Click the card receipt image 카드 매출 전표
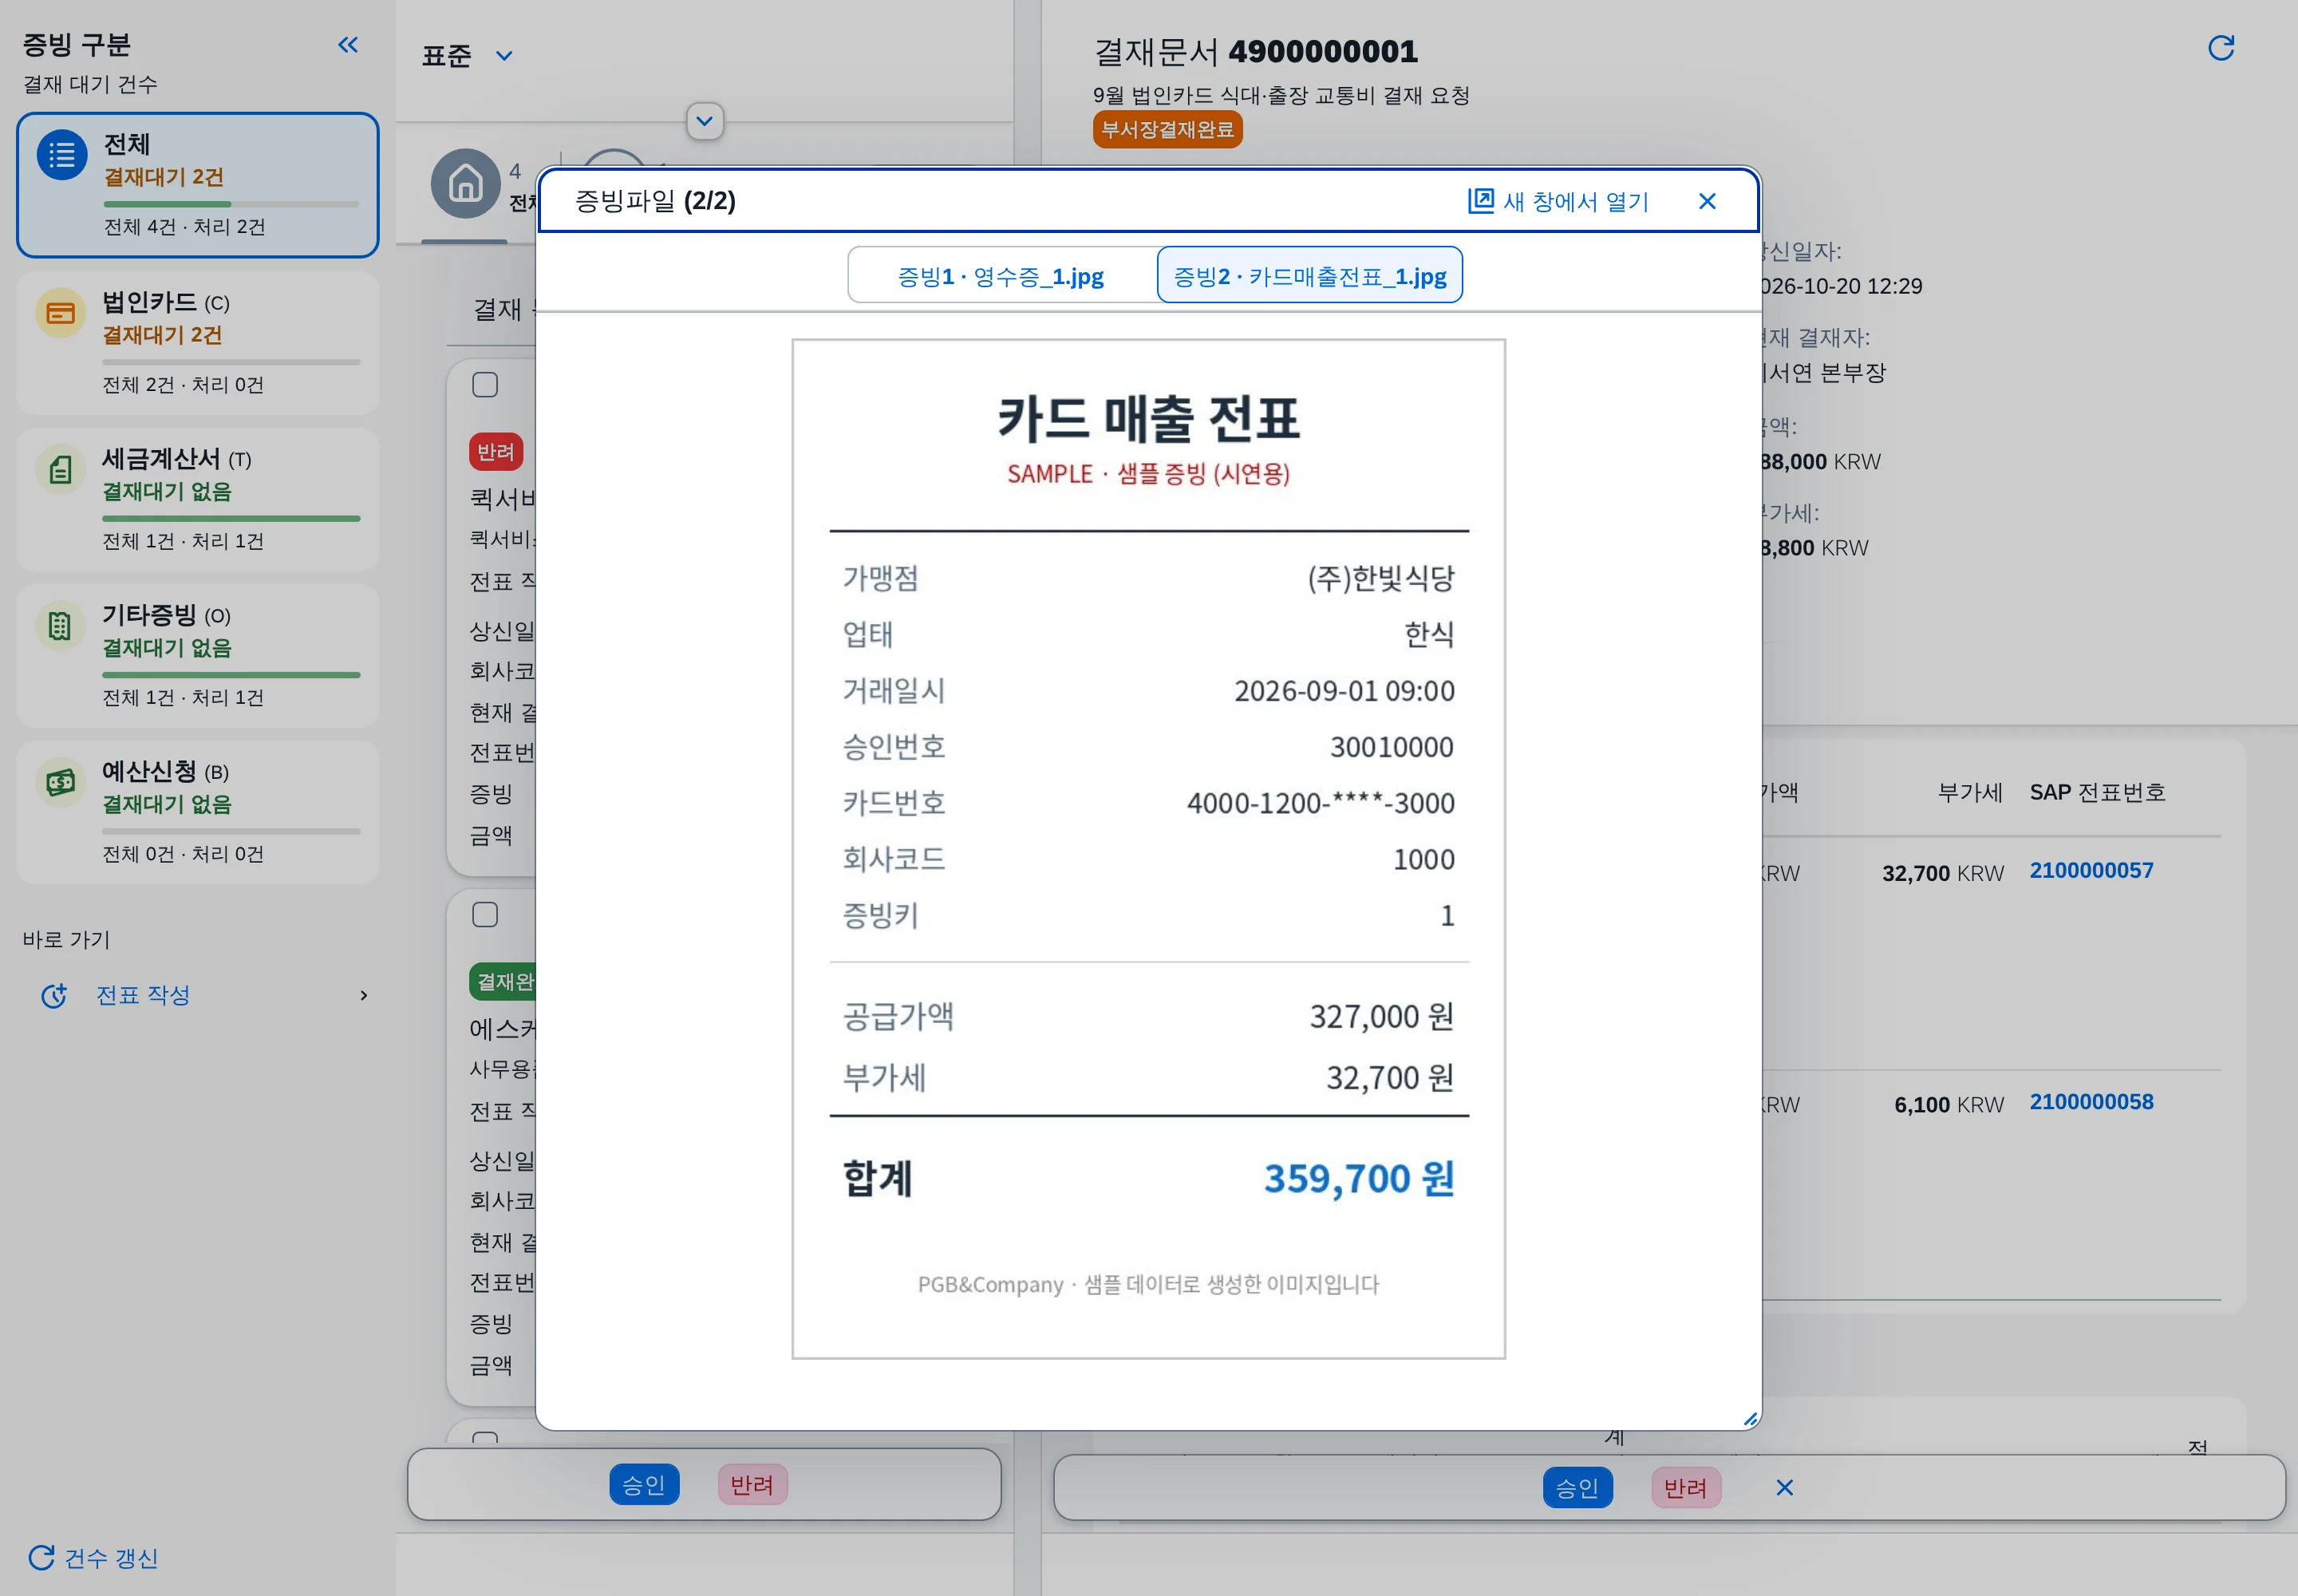The image size is (2298, 1596). click(x=1148, y=848)
